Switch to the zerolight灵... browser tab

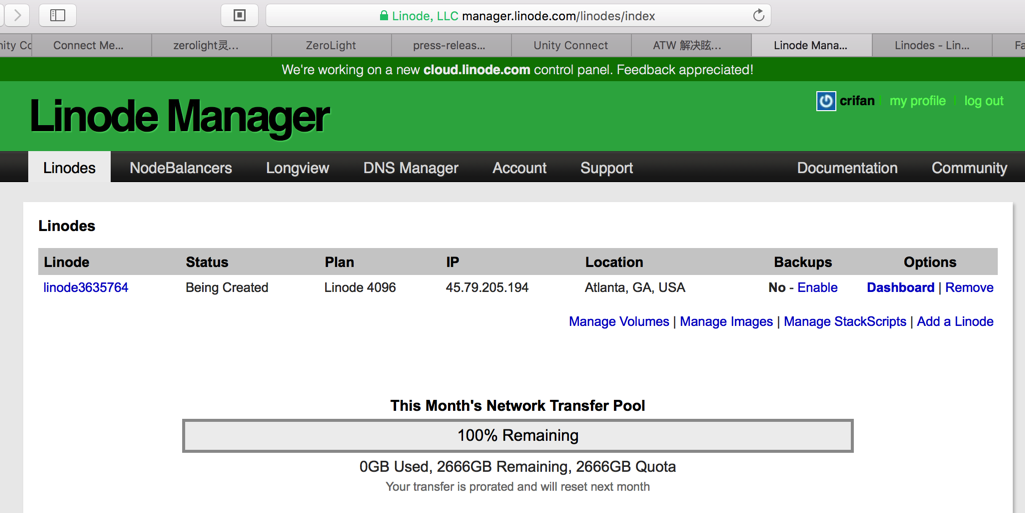pos(211,45)
